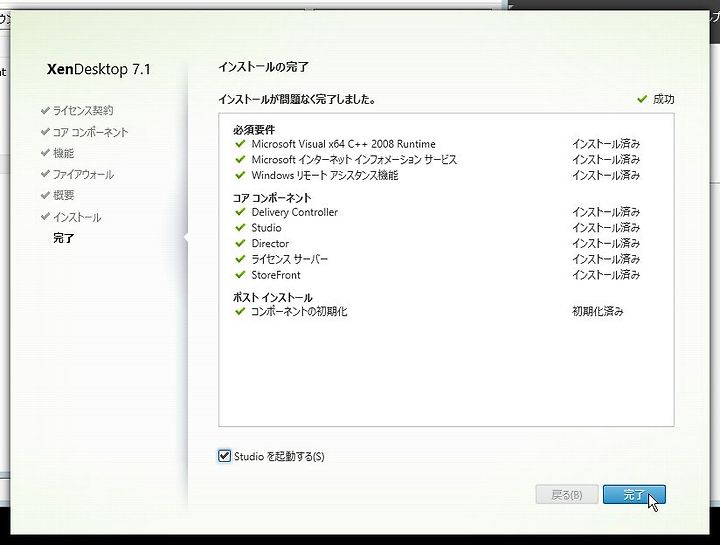
Task: Select the ファイアウォール step in sidebar
Action: click(83, 174)
